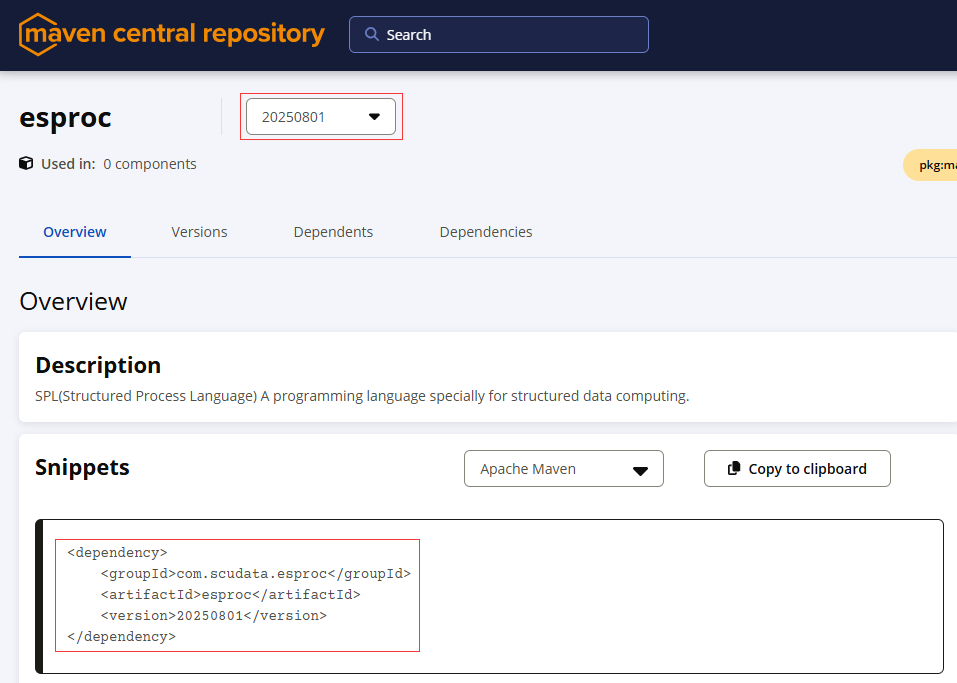Click the magnifier icon in search box
This screenshot has height=683, width=957.
click(x=371, y=34)
